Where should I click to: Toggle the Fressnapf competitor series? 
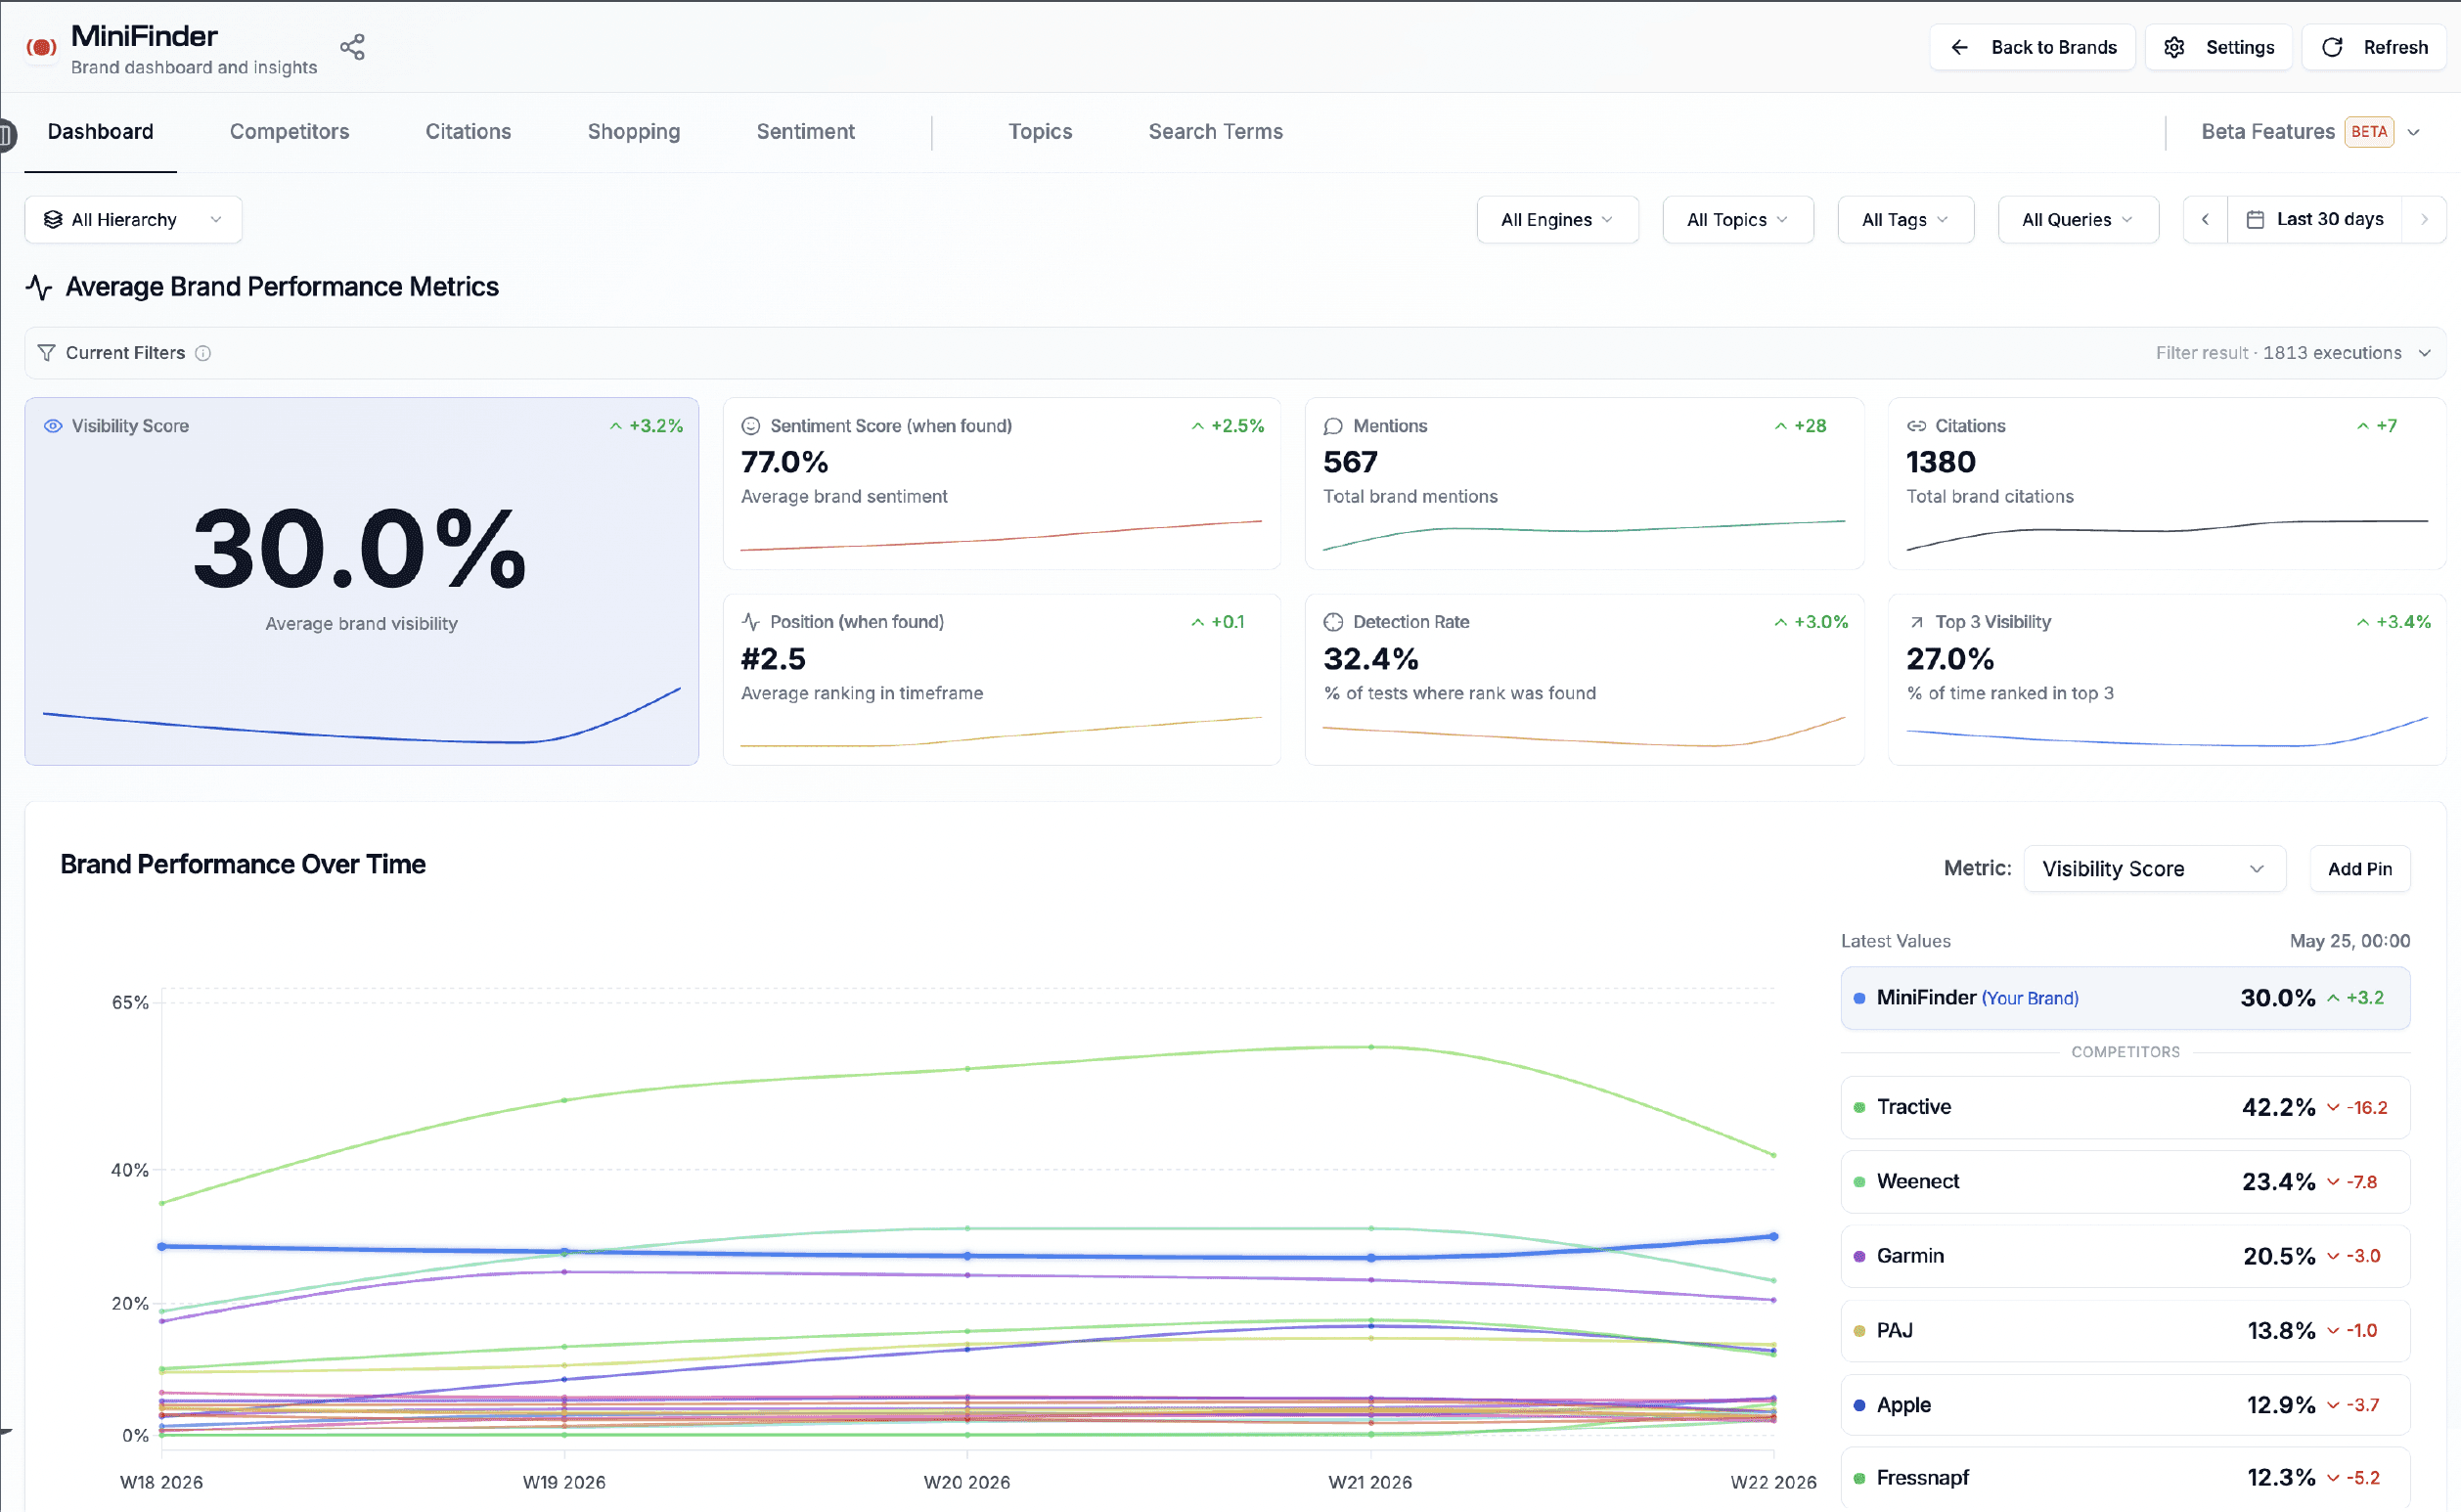tap(2125, 1478)
